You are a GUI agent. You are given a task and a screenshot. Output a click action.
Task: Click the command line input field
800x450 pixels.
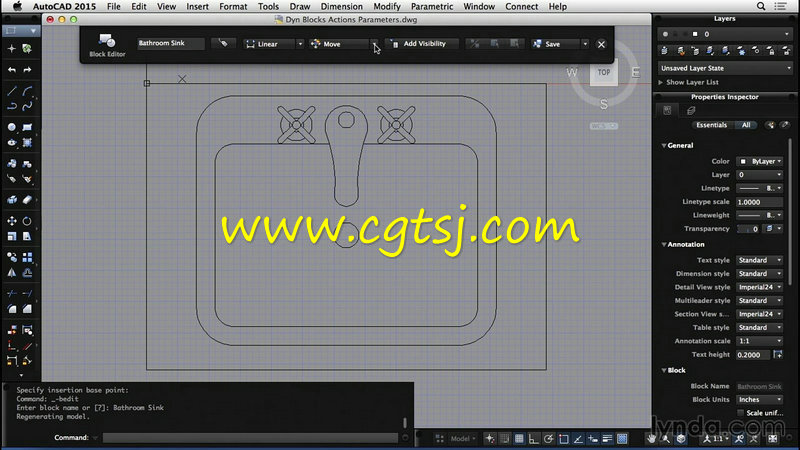click(x=250, y=438)
